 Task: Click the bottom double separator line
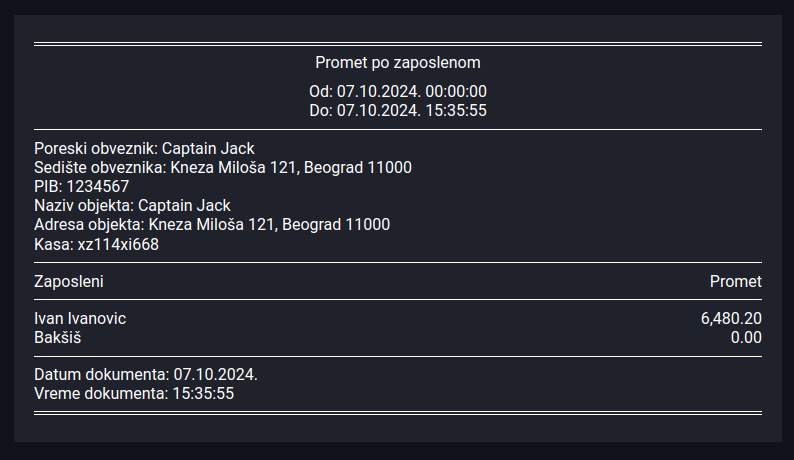[398, 413]
